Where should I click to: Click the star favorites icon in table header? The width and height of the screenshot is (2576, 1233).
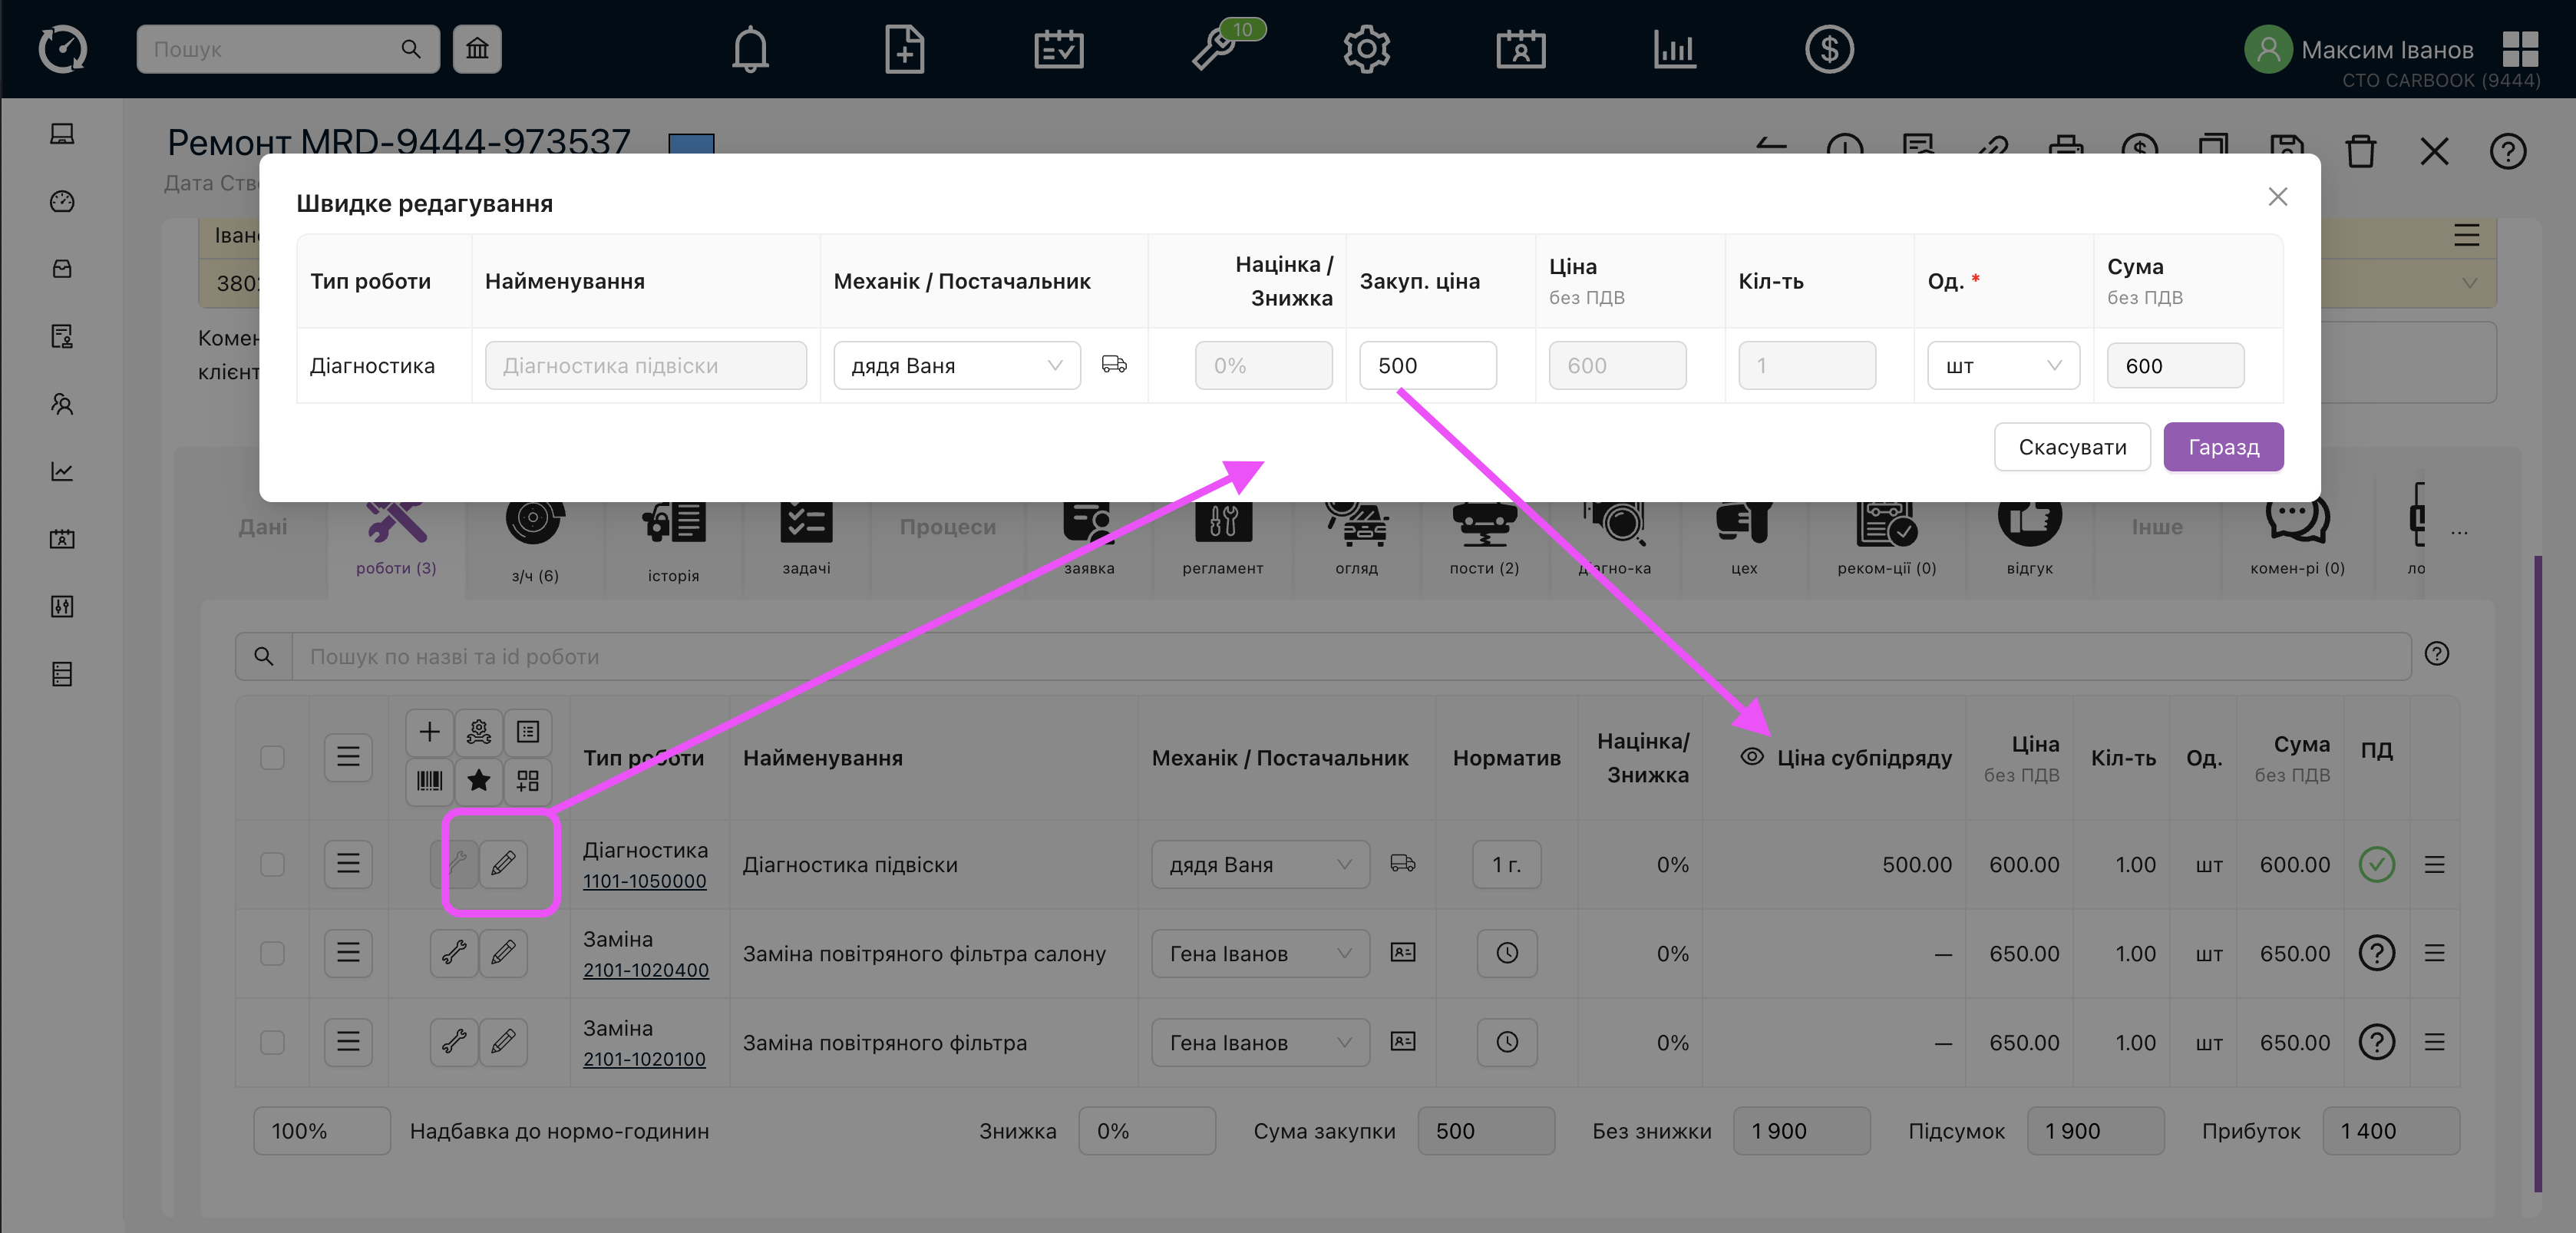[x=478, y=781]
